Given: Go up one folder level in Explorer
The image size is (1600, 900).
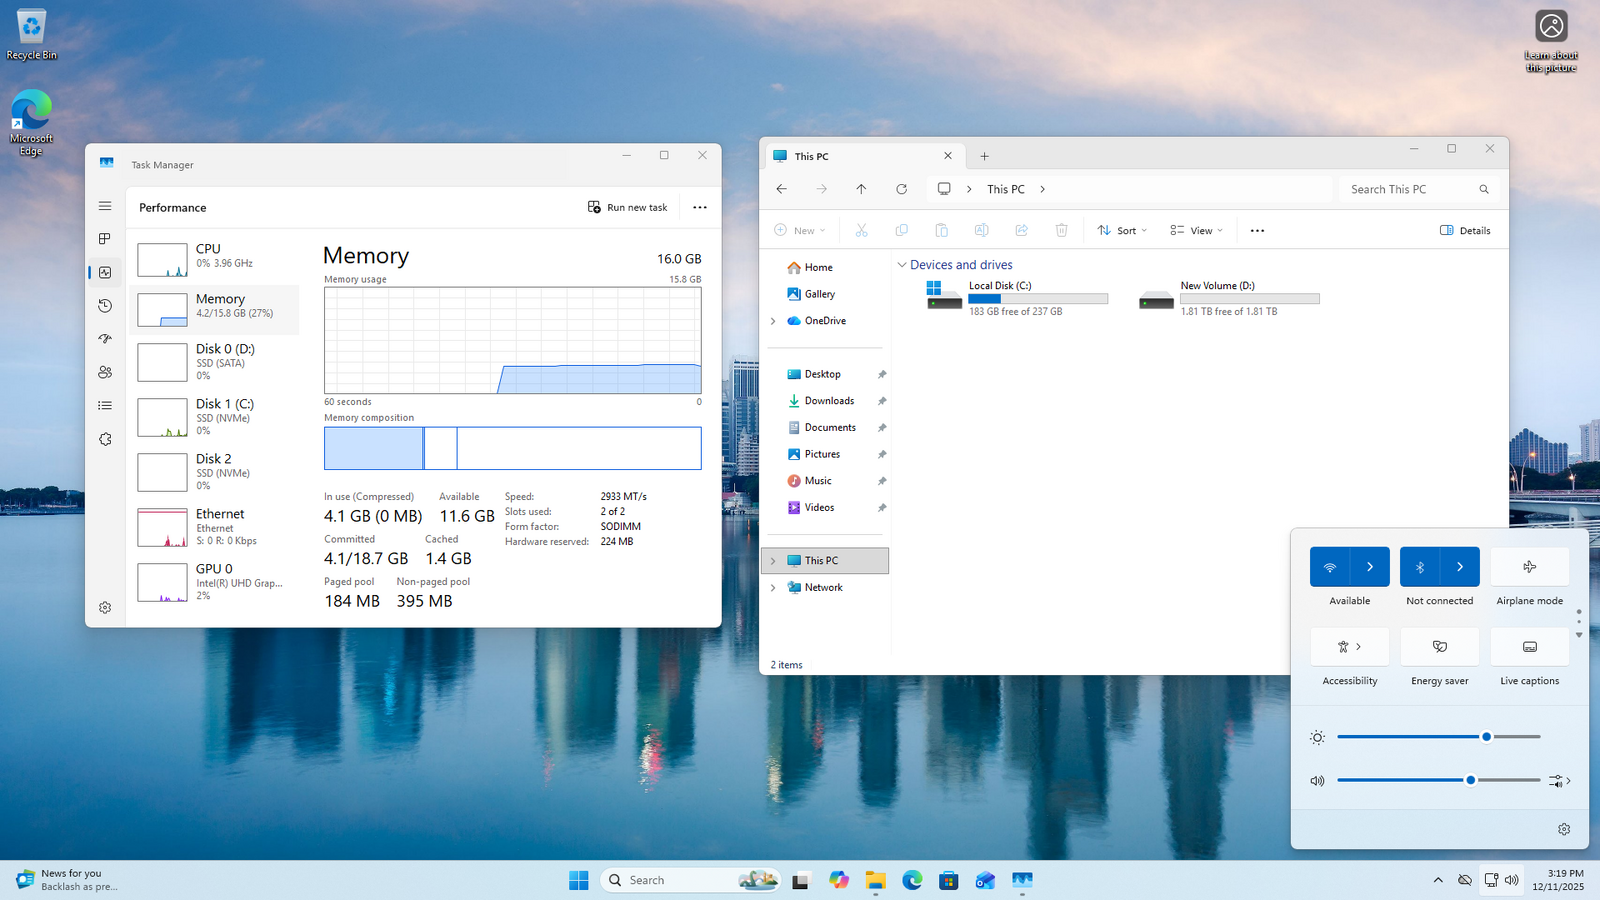Looking at the screenshot, I should (x=861, y=189).
